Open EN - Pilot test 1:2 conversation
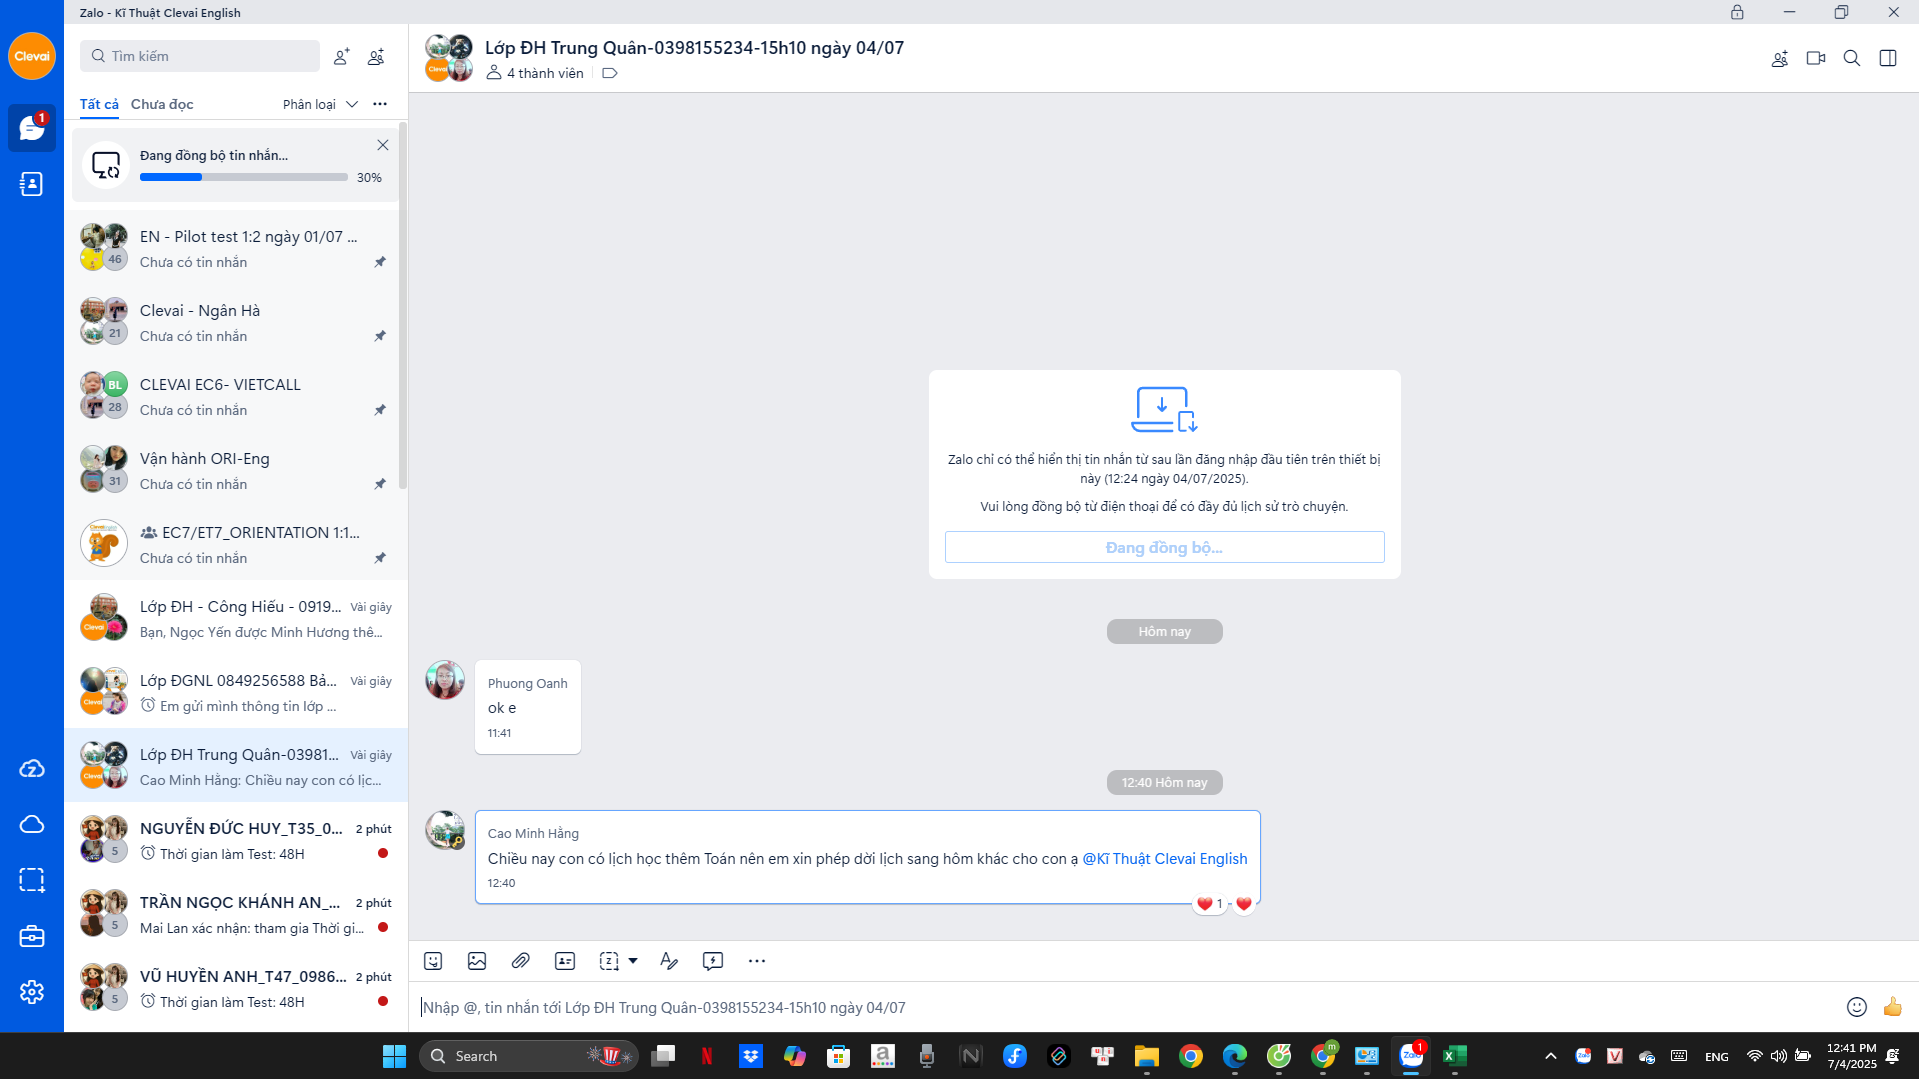Image resolution: width=1919 pixels, height=1079 pixels. (x=236, y=248)
